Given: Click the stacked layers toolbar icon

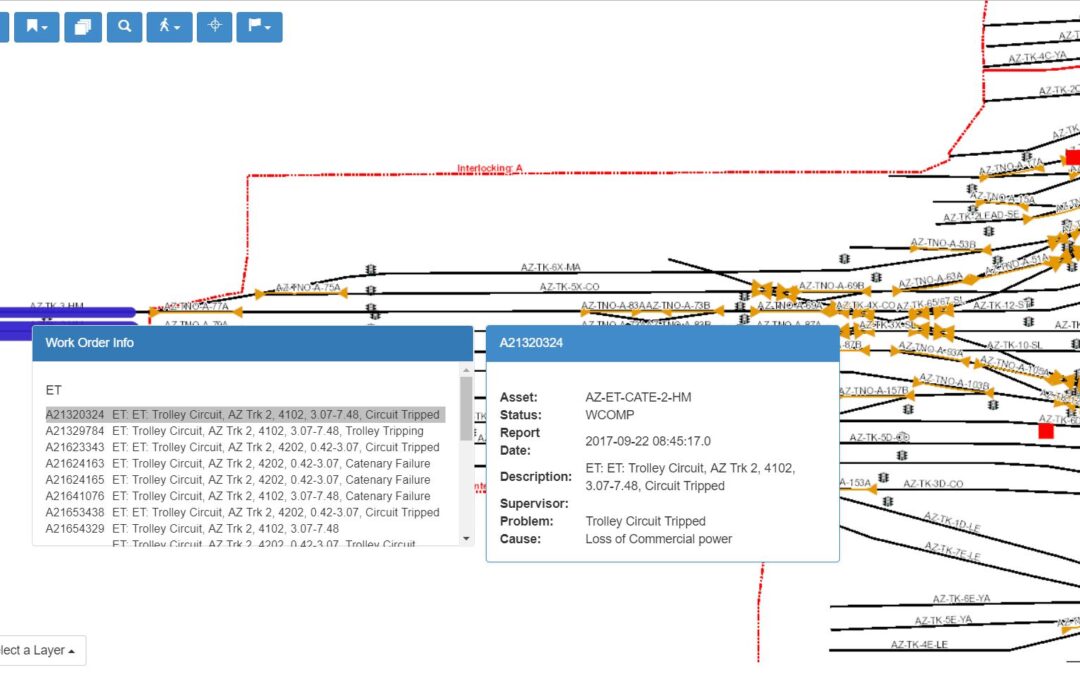Looking at the screenshot, I should click(83, 27).
